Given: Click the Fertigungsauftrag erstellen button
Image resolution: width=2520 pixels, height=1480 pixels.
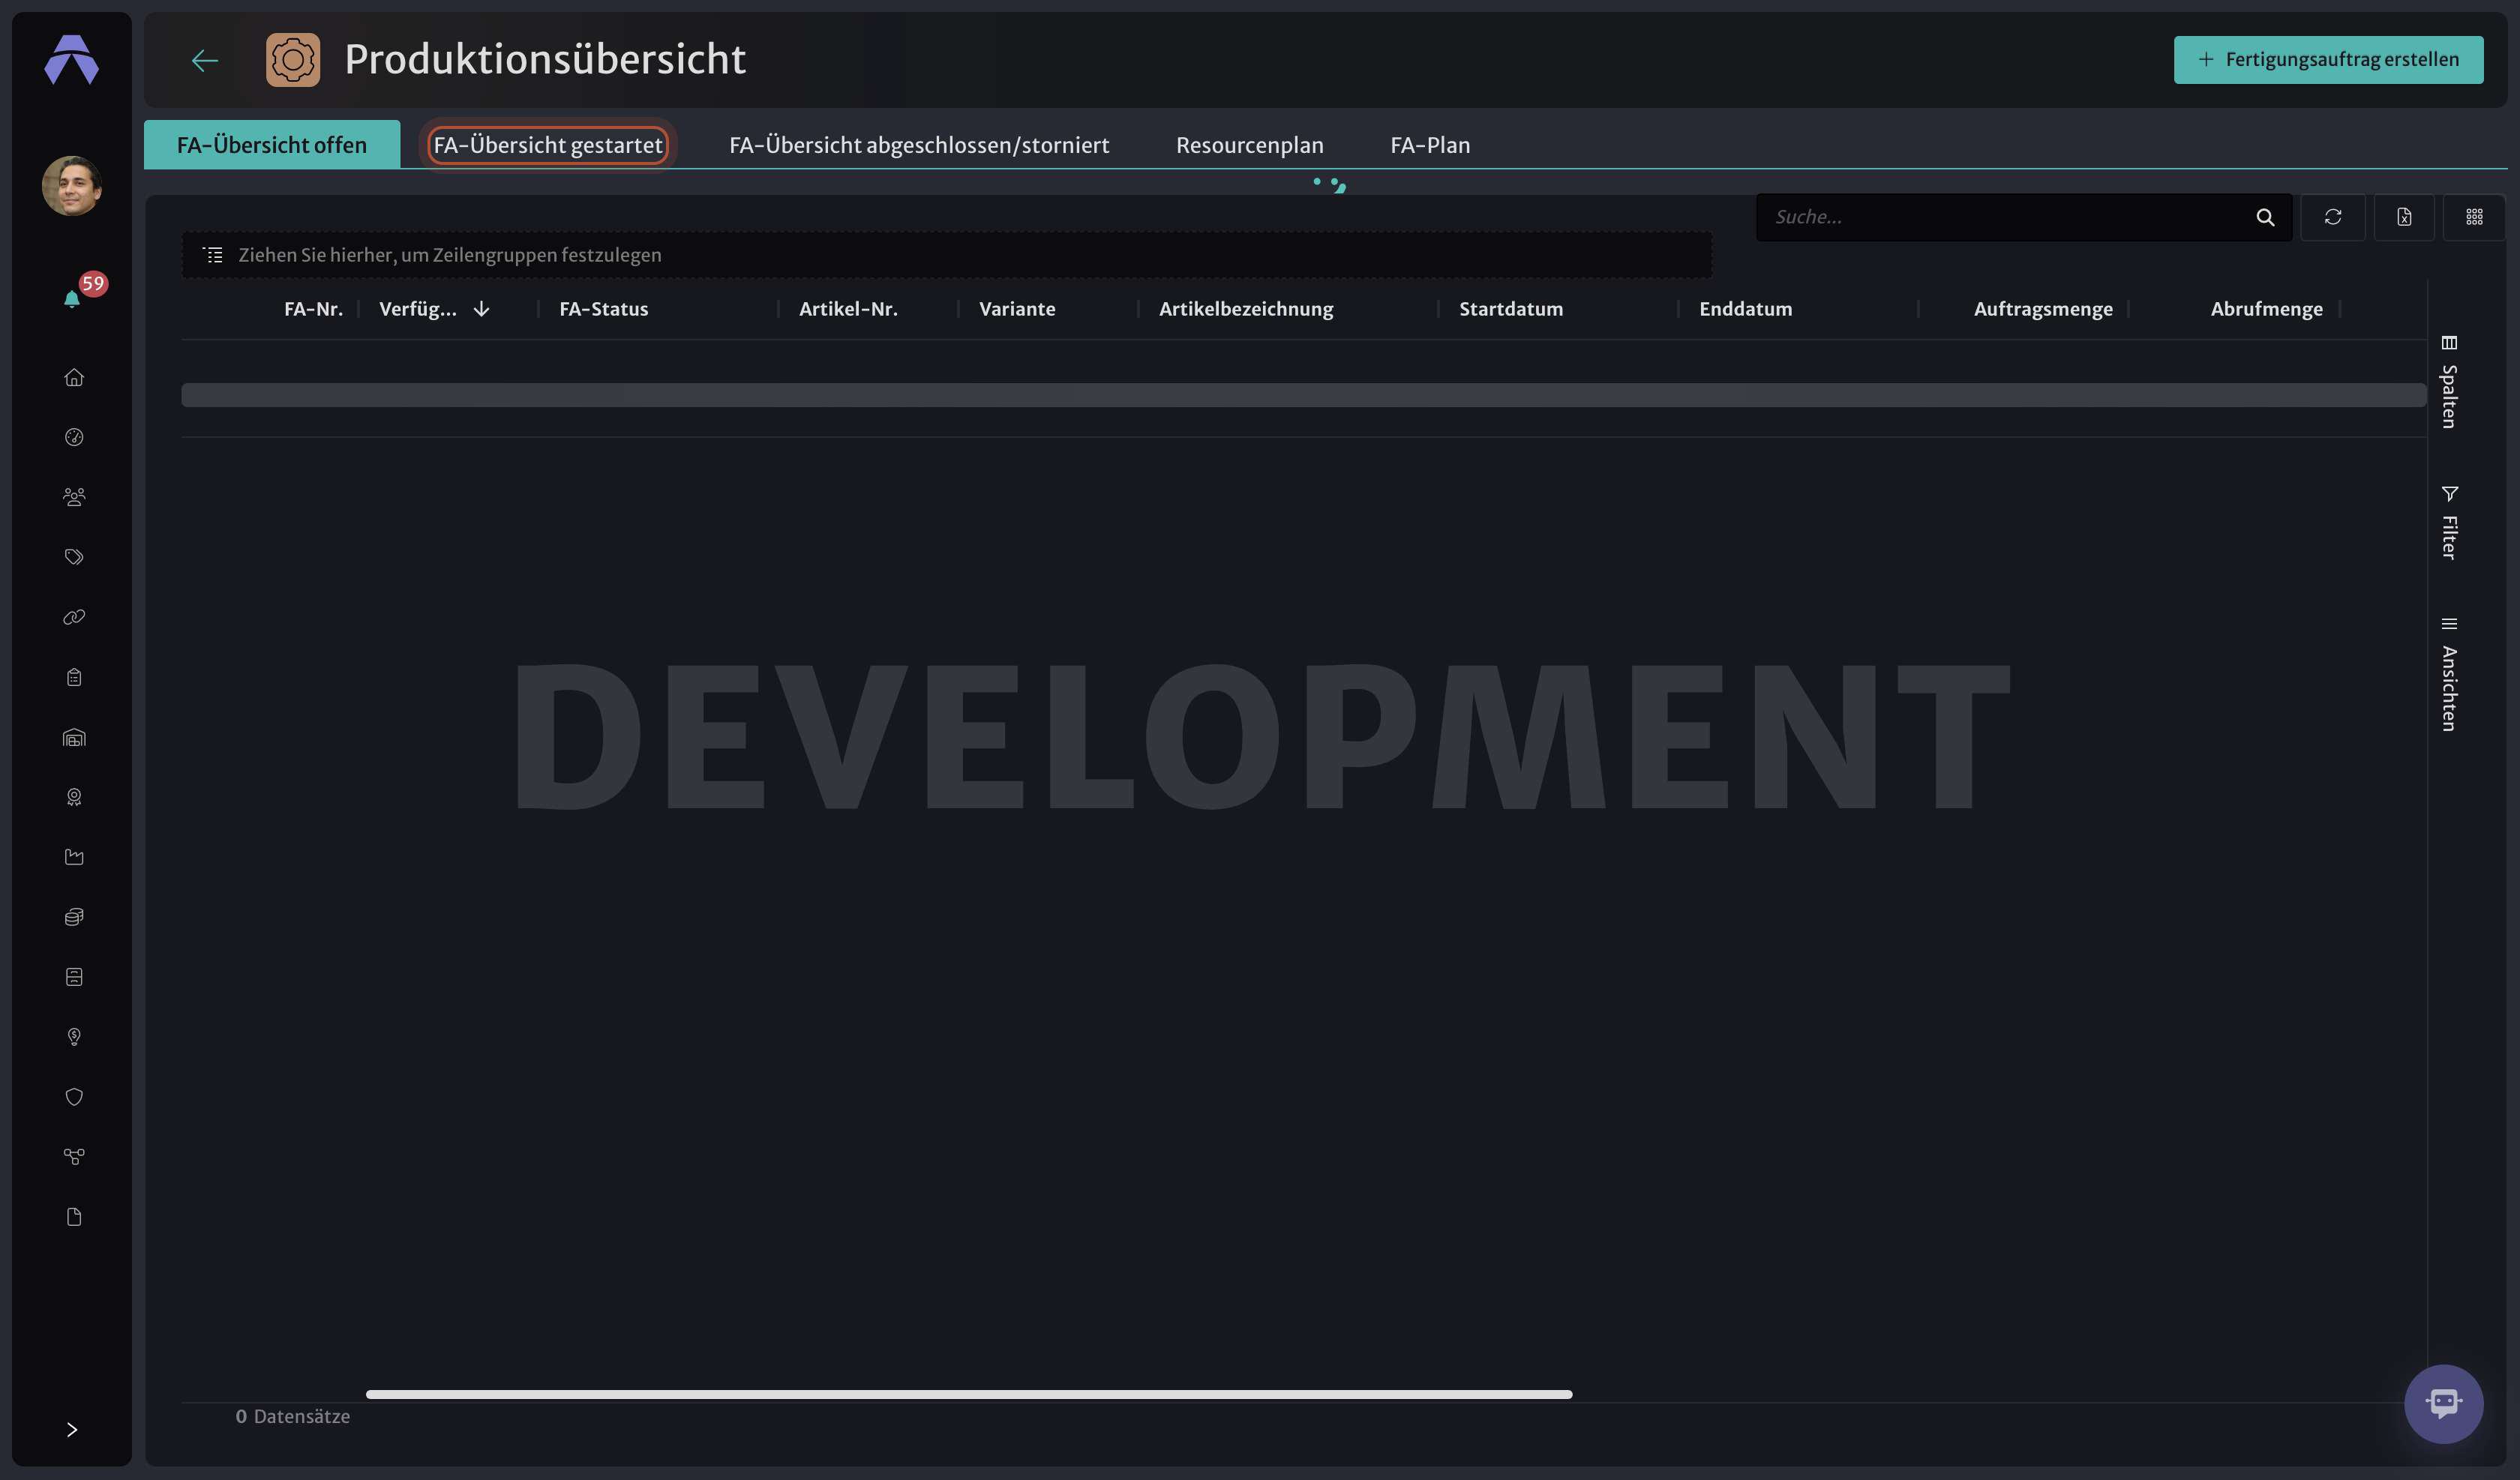Looking at the screenshot, I should pyautogui.click(x=2328, y=59).
